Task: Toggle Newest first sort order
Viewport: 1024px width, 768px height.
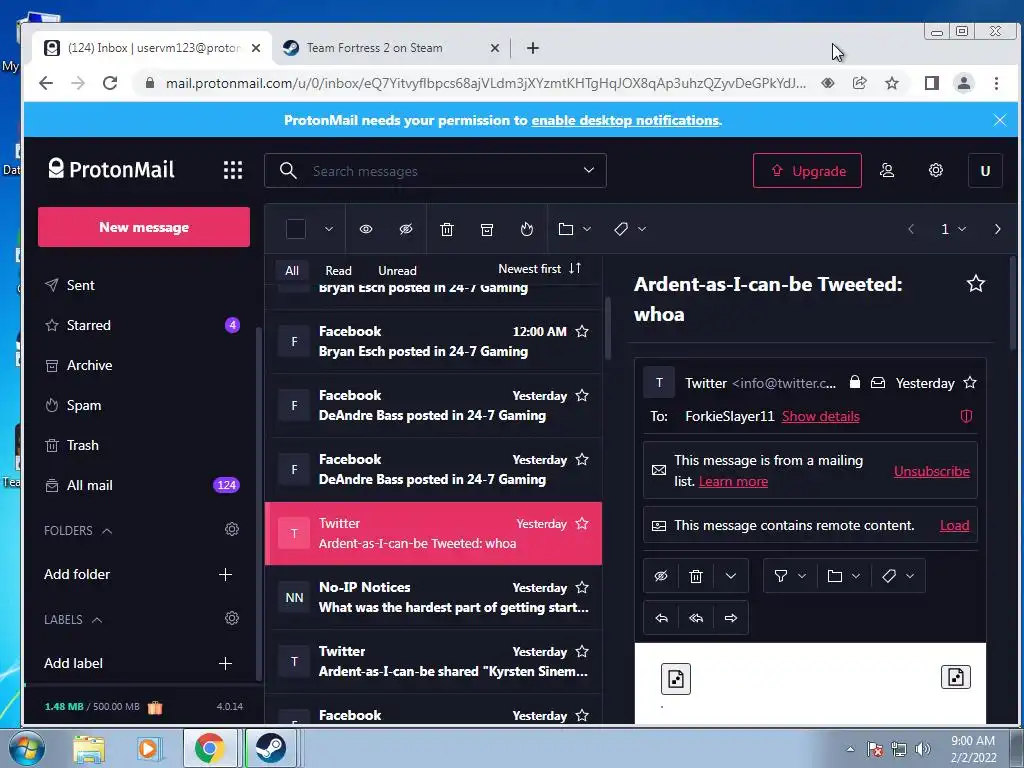Action: [x=539, y=268]
